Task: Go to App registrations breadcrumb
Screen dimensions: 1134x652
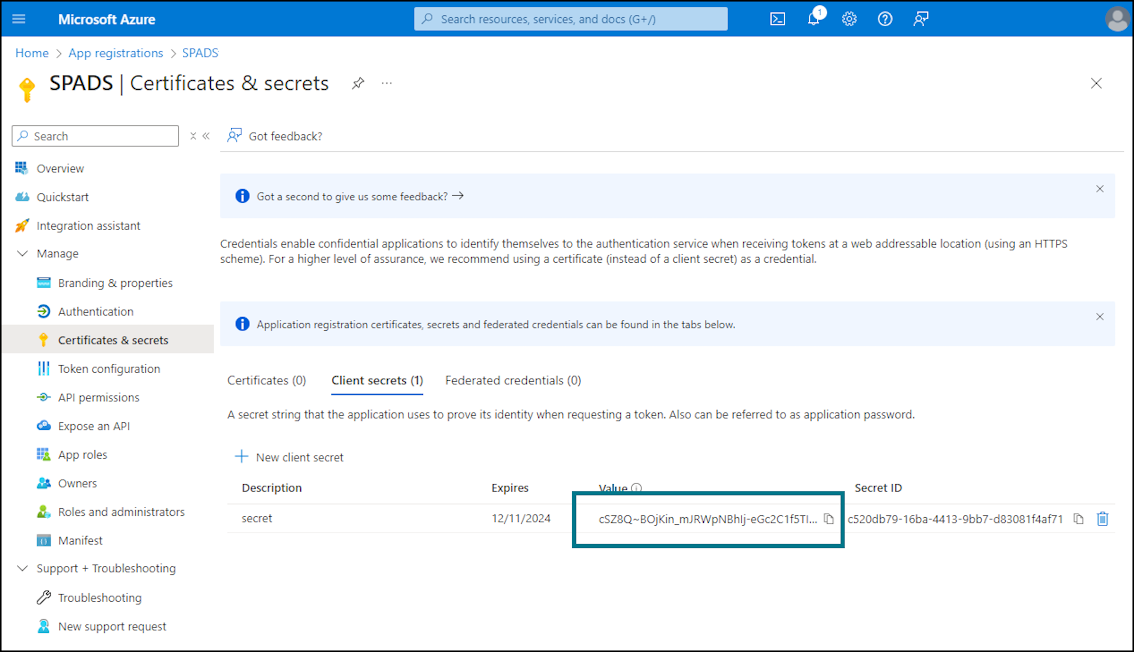Action: (116, 53)
